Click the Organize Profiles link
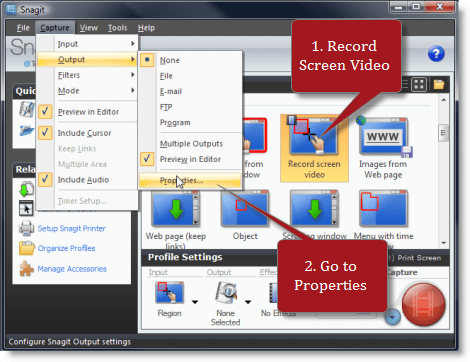 tap(66, 248)
